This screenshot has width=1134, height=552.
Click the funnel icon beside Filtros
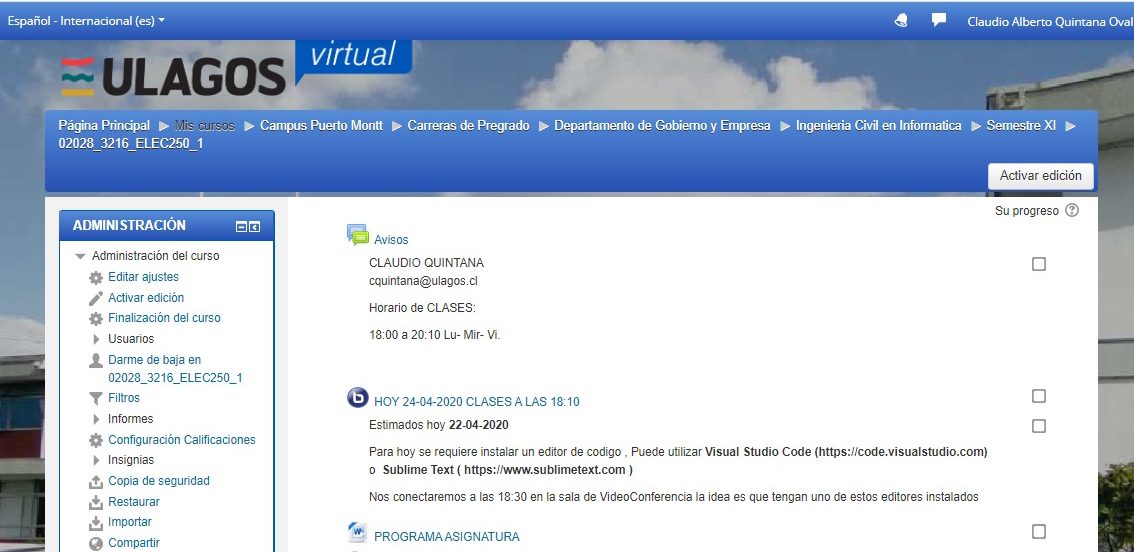coord(95,399)
